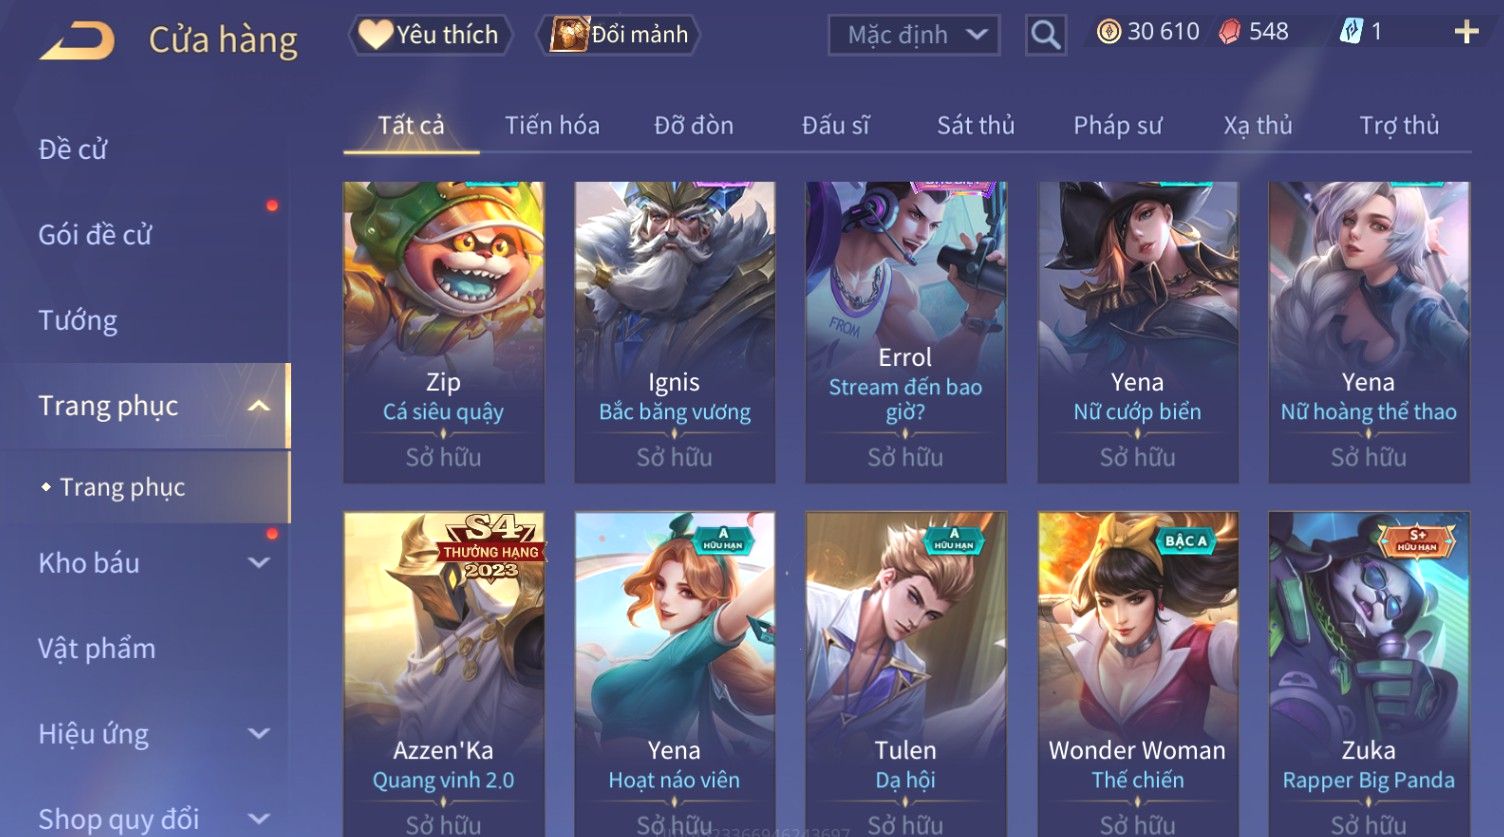This screenshot has height=837, width=1504.
Task: Switch to the Tiến hóa tab
Action: (552, 125)
